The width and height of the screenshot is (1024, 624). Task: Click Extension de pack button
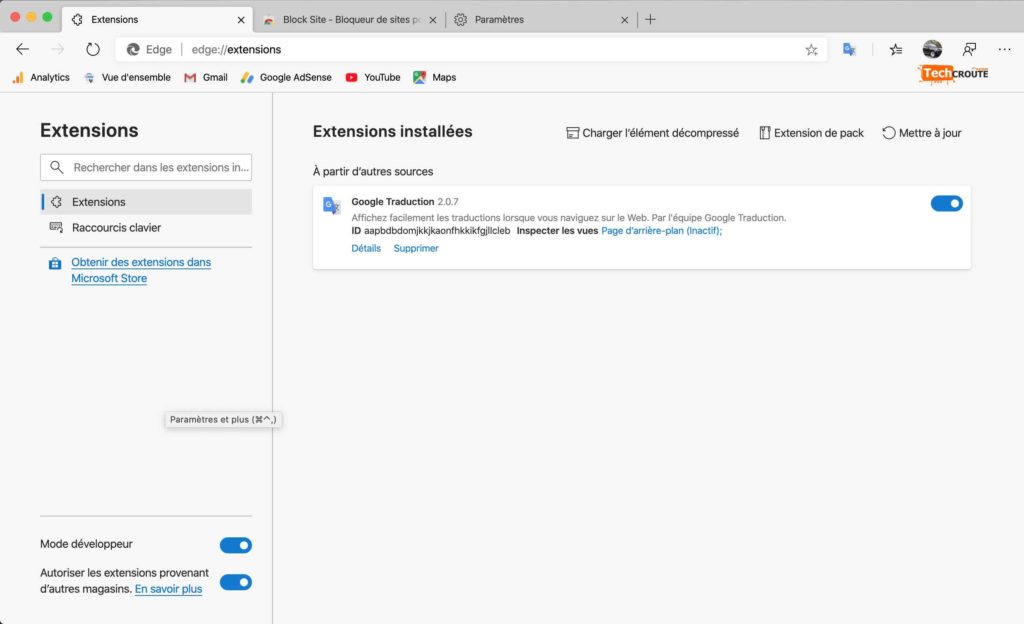pos(811,133)
